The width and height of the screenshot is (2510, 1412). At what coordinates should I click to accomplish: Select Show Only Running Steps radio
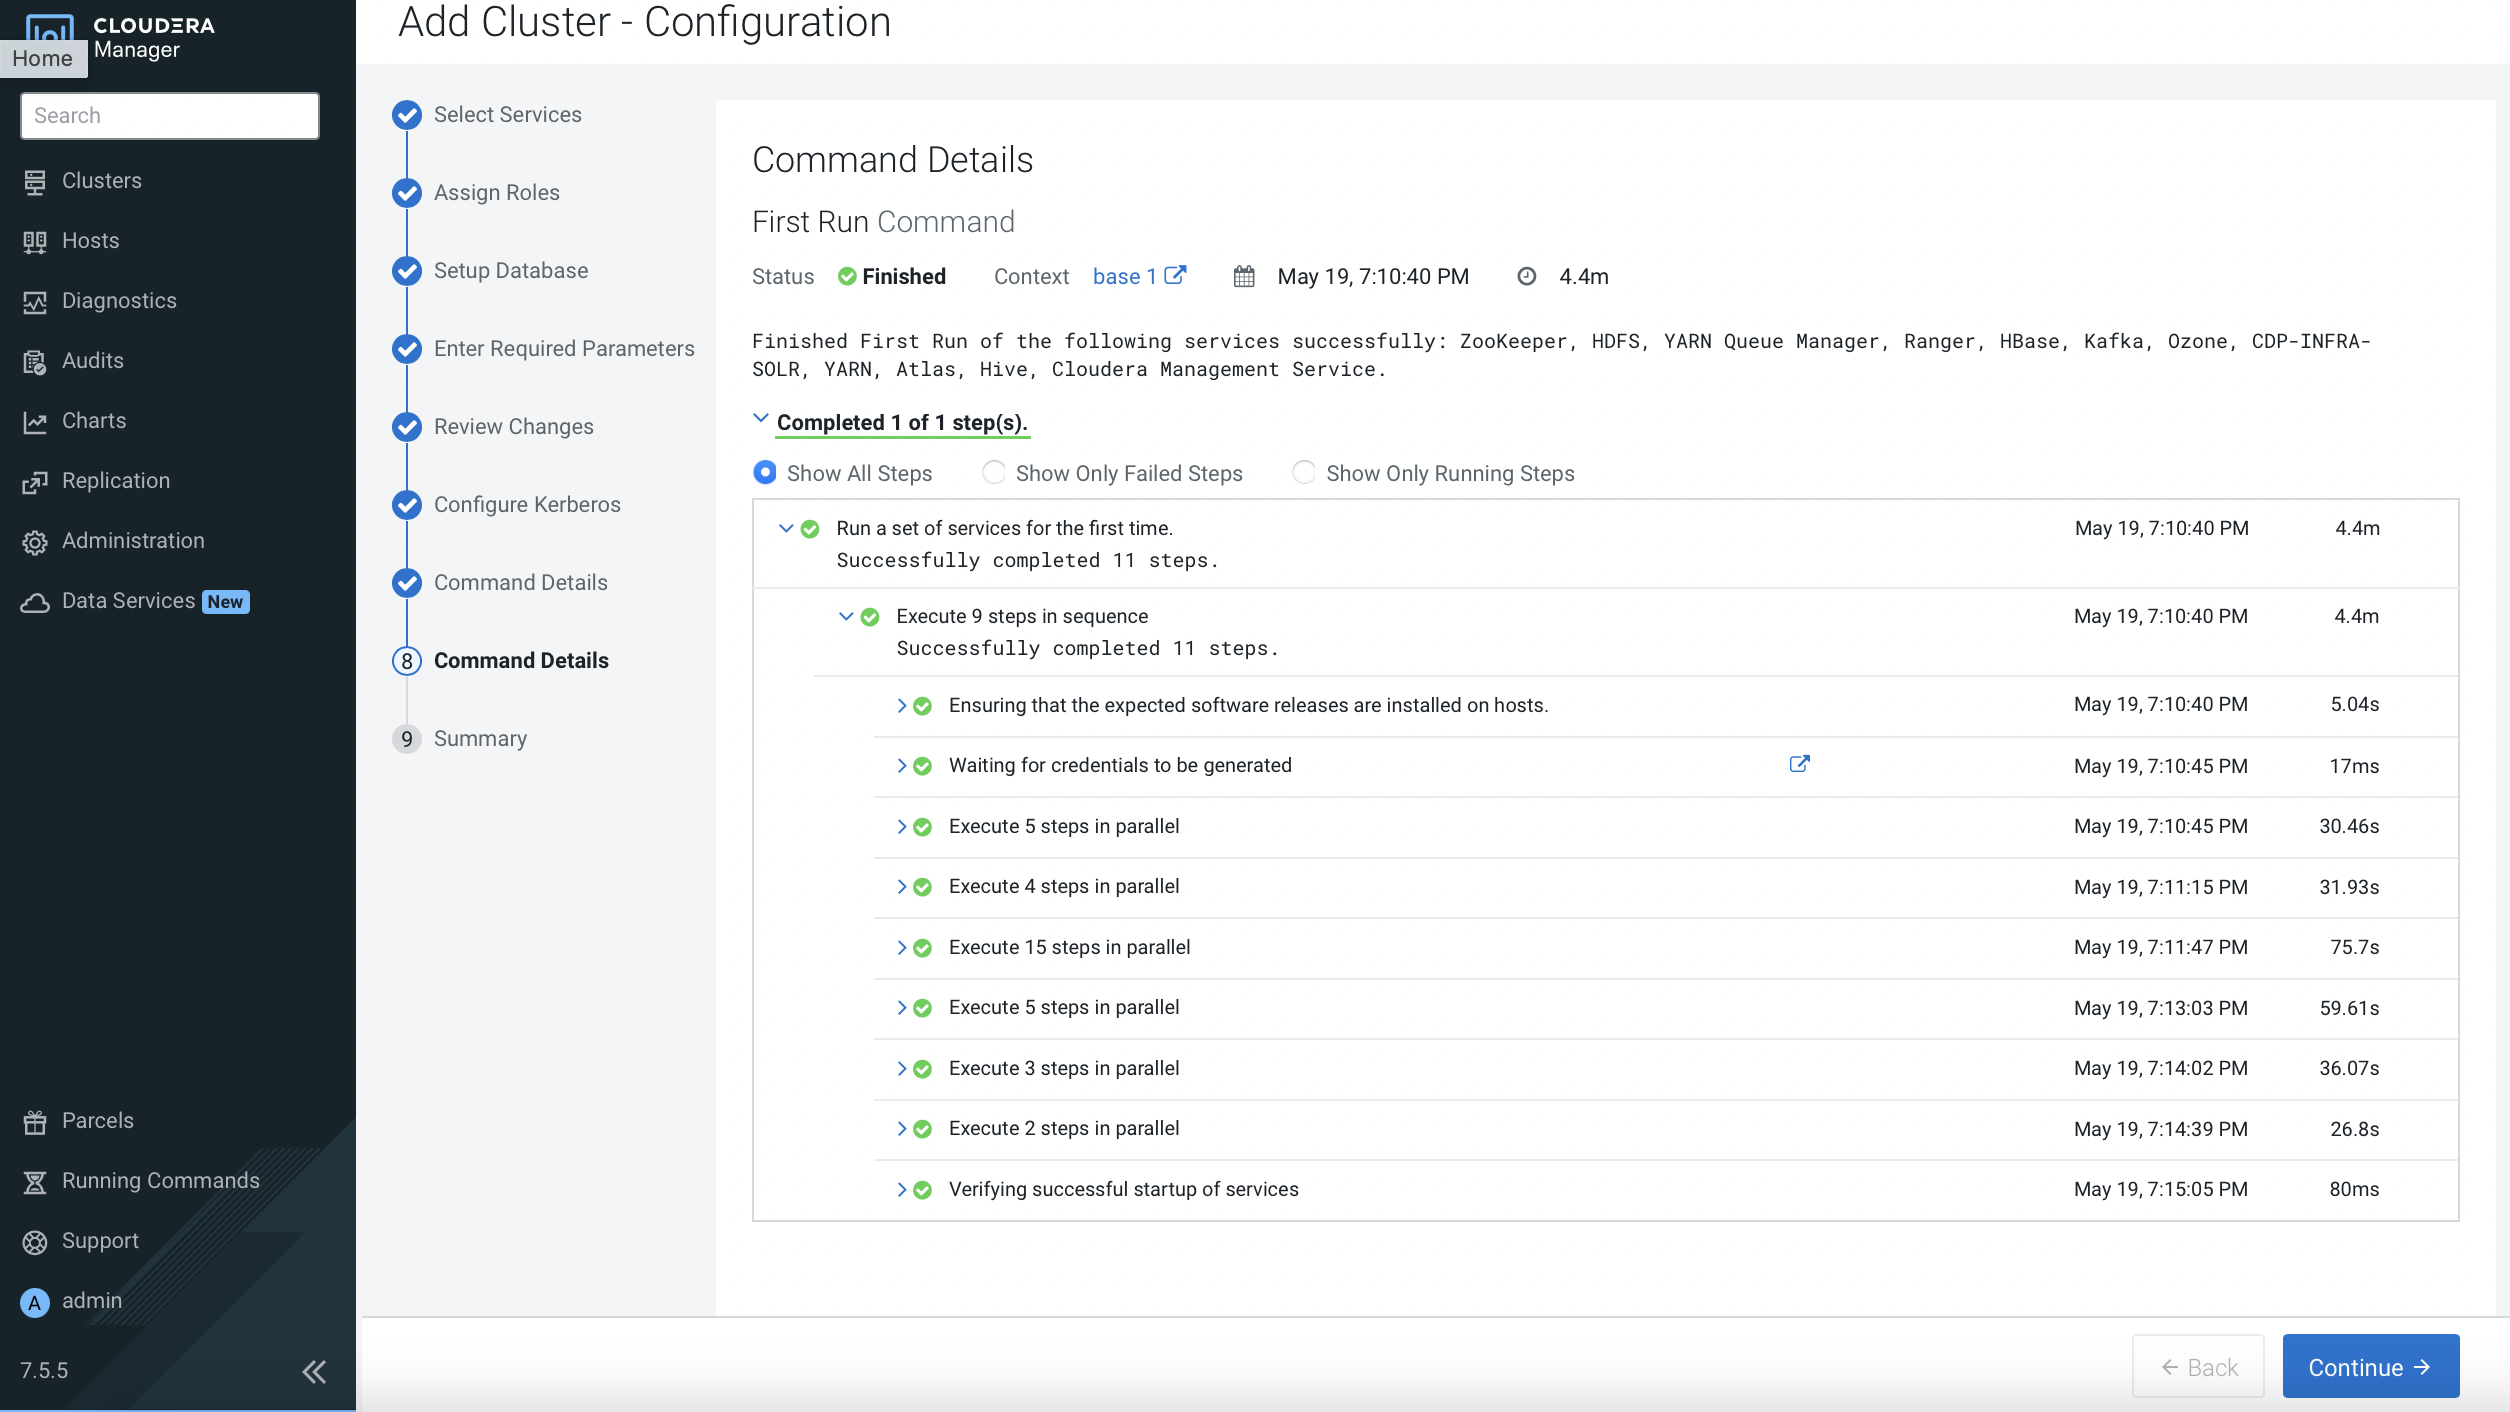1304,473
